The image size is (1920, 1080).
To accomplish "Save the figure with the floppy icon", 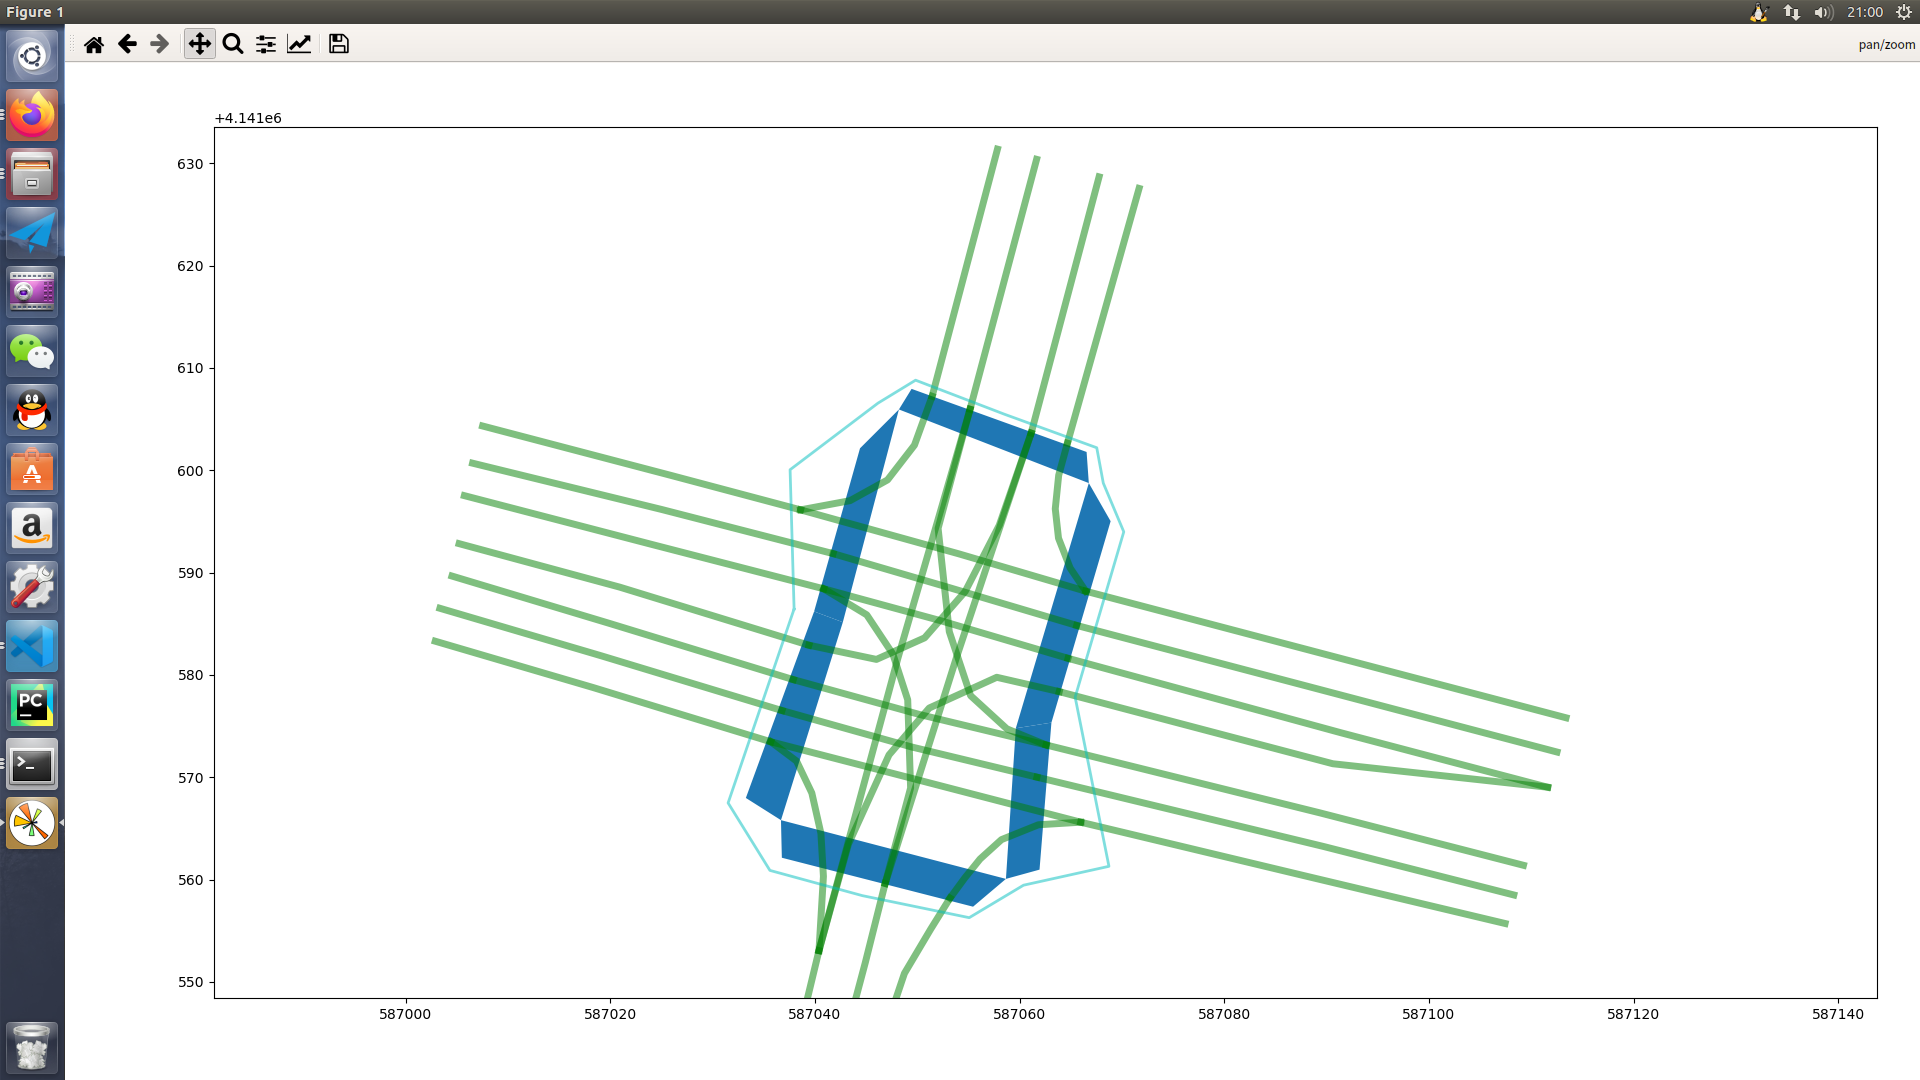I will click(x=339, y=44).
